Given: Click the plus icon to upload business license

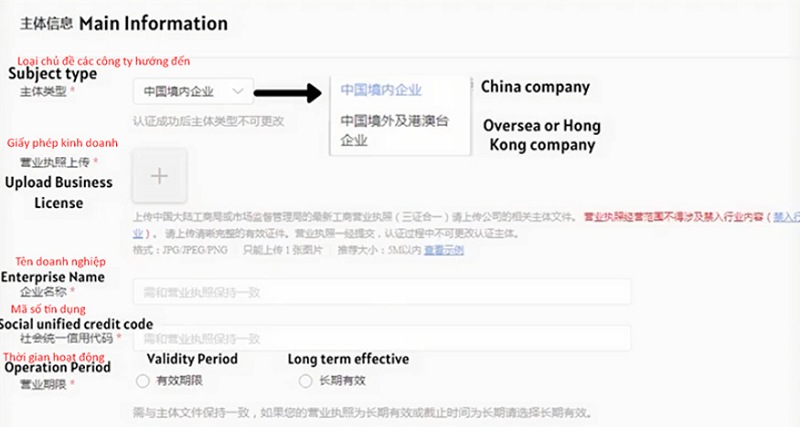Looking at the screenshot, I should click(159, 175).
